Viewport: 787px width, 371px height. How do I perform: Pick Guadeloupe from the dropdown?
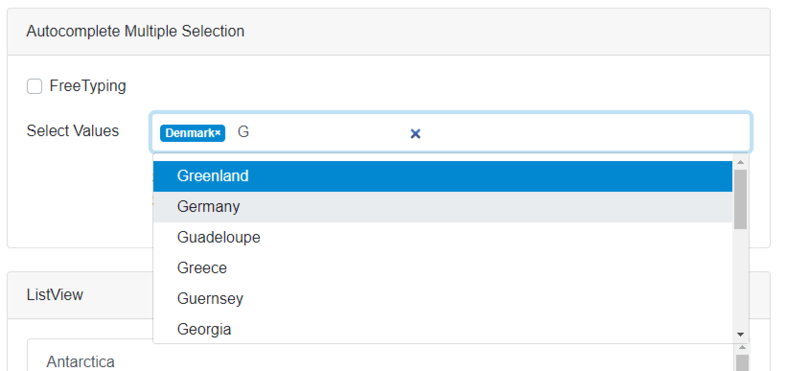[x=442, y=237]
